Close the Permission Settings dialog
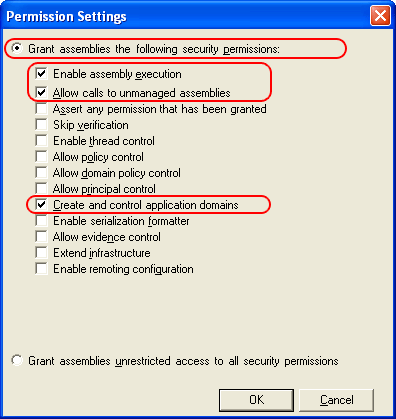Image resolution: width=396 pixels, height=419 pixels. [x=380, y=16]
